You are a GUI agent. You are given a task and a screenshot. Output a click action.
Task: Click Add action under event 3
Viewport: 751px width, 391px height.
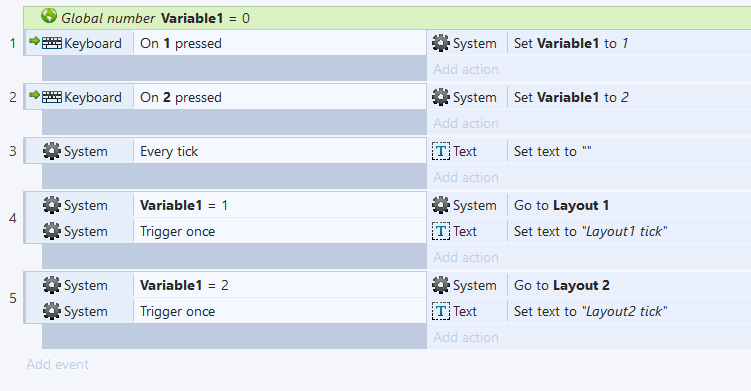[x=466, y=177]
